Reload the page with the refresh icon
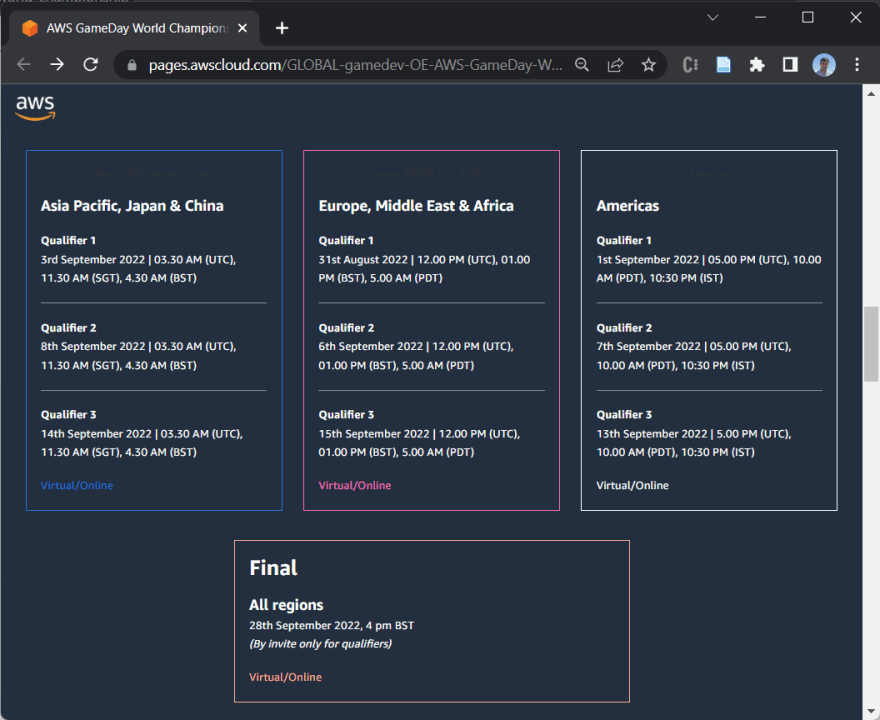 [91, 65]
